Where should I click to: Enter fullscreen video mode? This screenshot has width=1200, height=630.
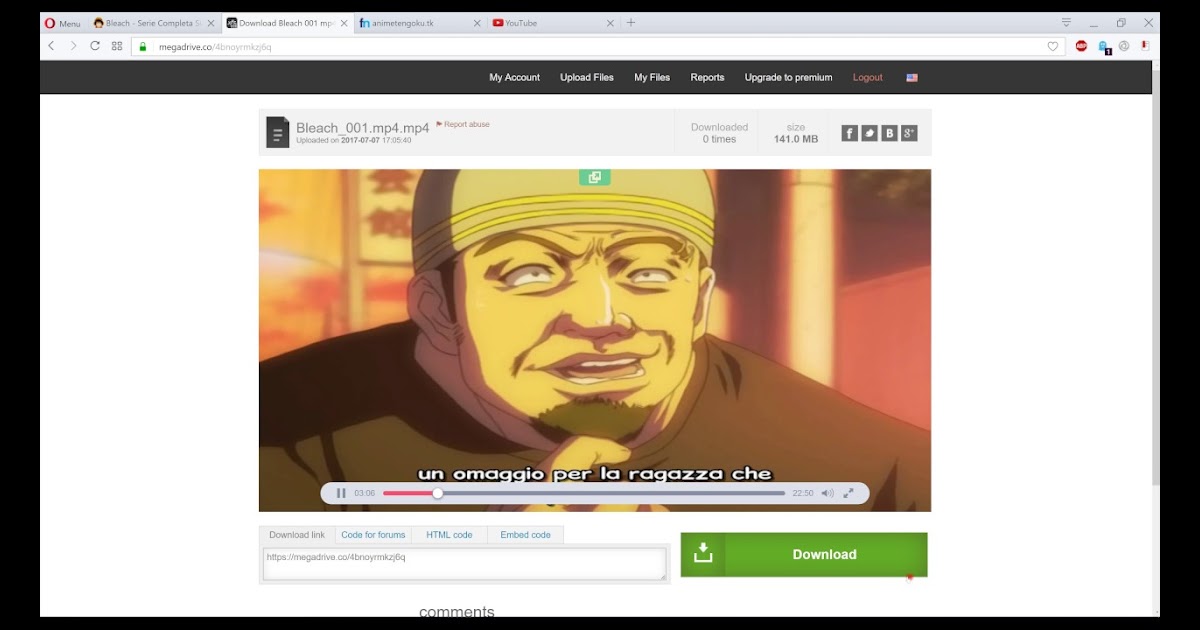pyautogui.click(x=849, y=493)
